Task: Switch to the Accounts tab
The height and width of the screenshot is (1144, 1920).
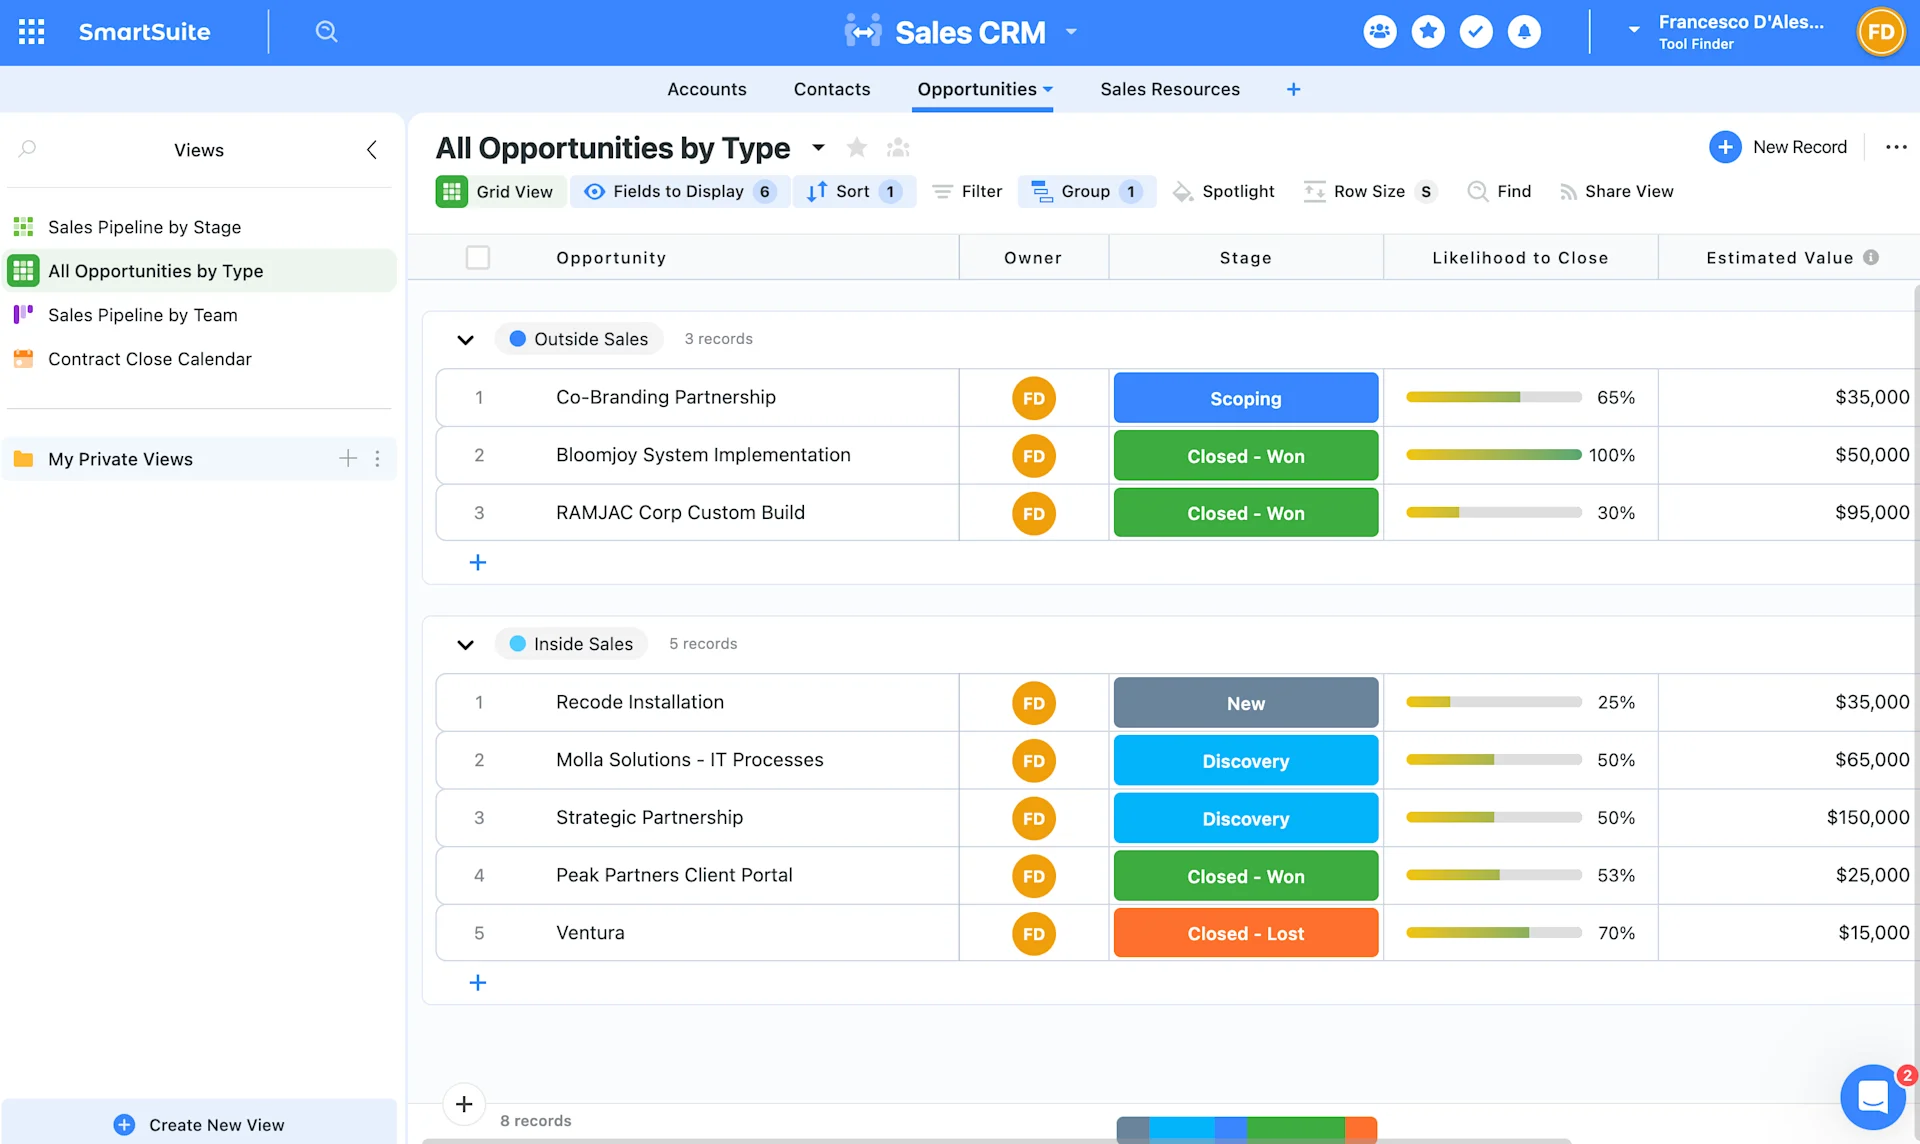Action: point(707,89)
